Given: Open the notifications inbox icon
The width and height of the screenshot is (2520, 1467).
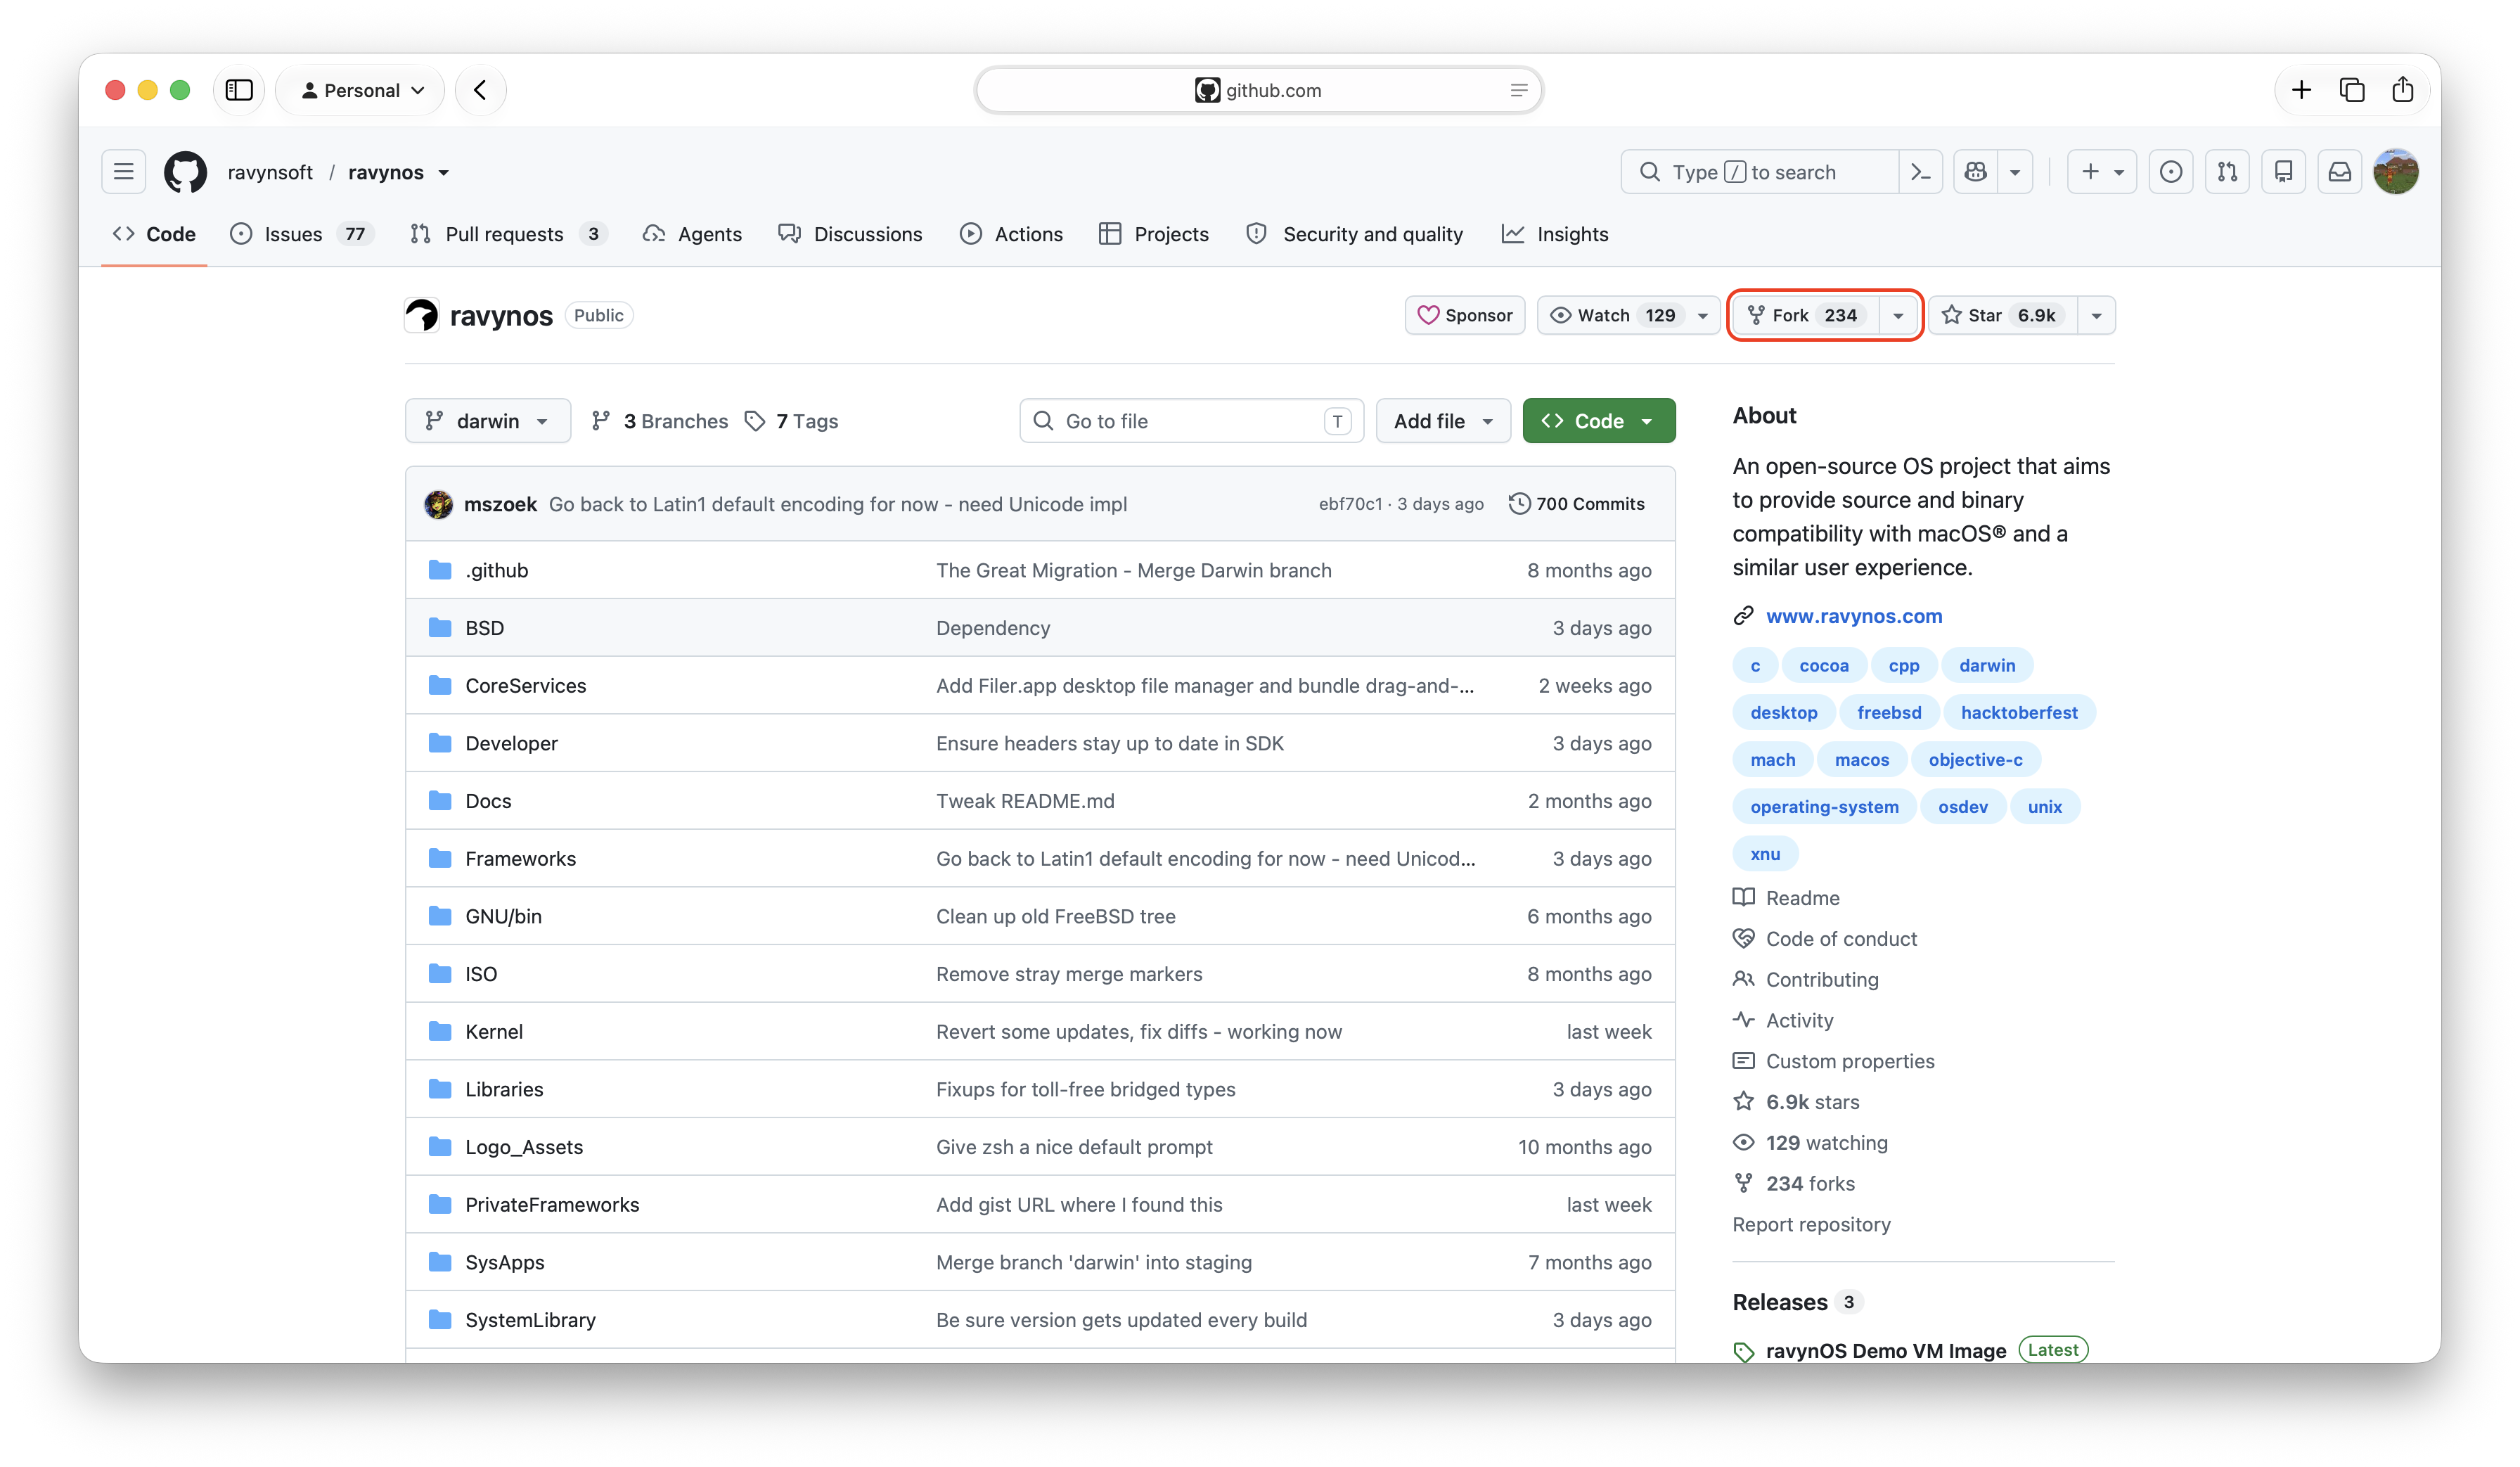Looking at the screenshot, I should [x=2340, y=172].
